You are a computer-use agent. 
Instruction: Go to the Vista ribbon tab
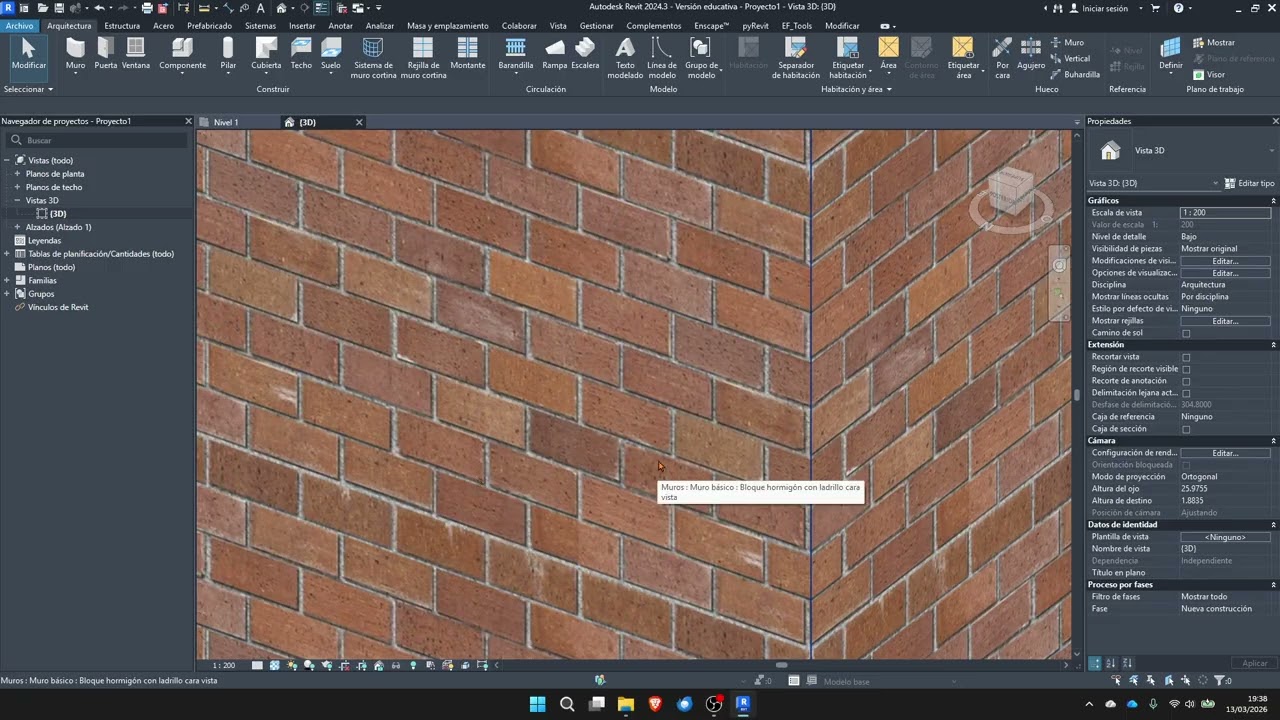[x=558, y=25]
